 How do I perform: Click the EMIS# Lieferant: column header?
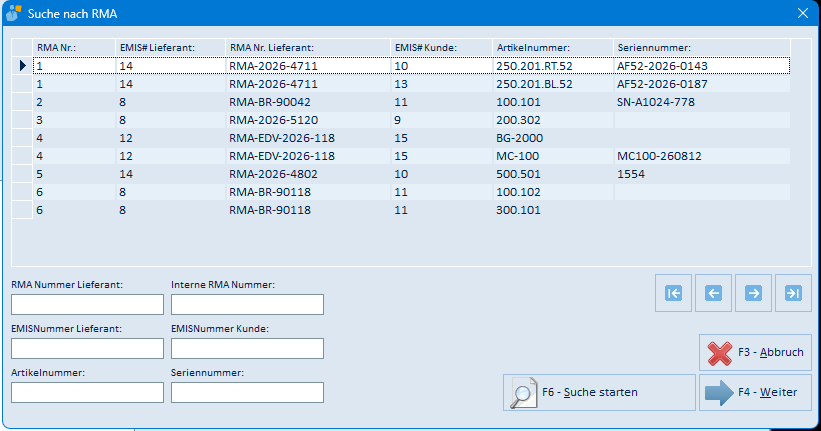(170, 48)
